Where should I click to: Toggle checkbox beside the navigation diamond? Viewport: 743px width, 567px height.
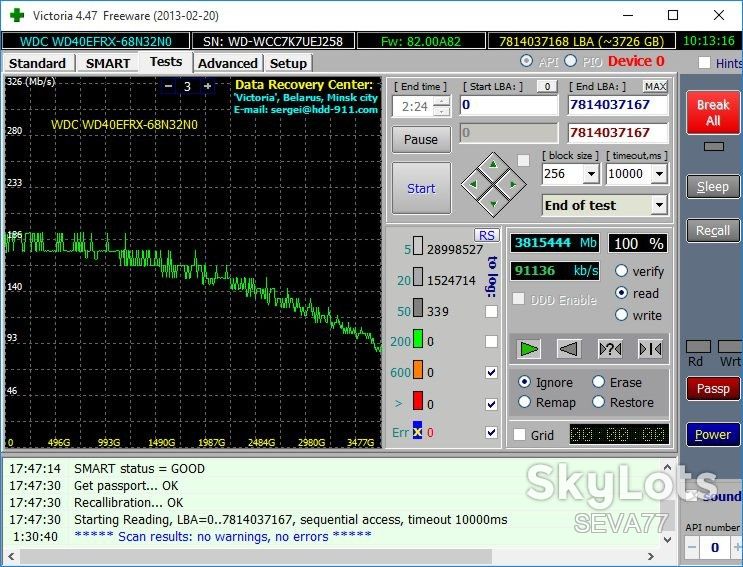523,161
